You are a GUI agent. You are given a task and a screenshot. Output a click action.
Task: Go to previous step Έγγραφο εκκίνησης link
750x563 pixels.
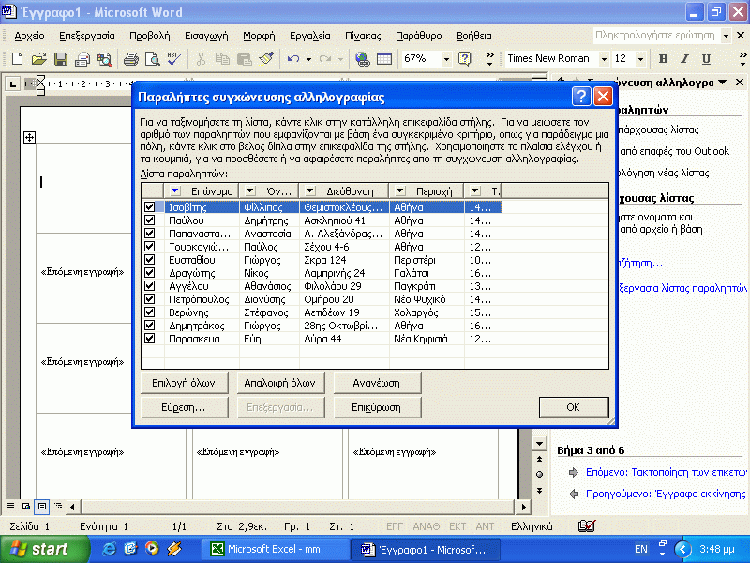(665, 494)
